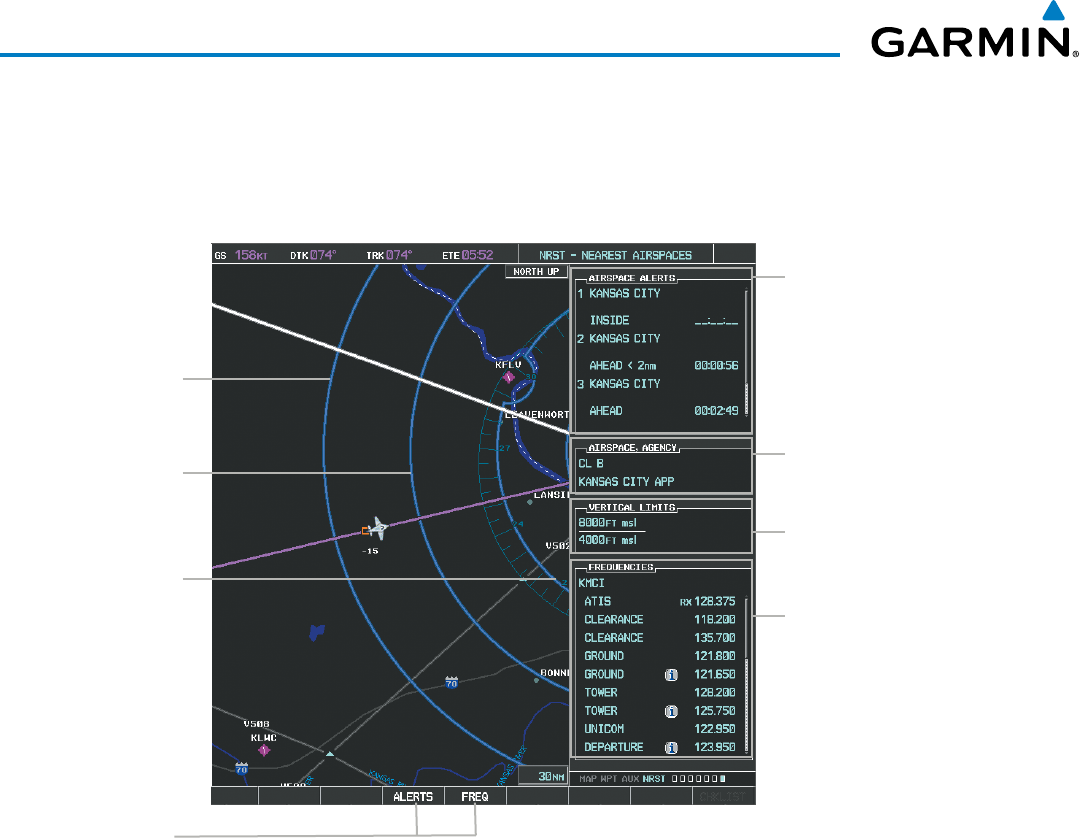Click the DTK 074° field
This screenshot has height=838, width=1080.
click(313, 255)
